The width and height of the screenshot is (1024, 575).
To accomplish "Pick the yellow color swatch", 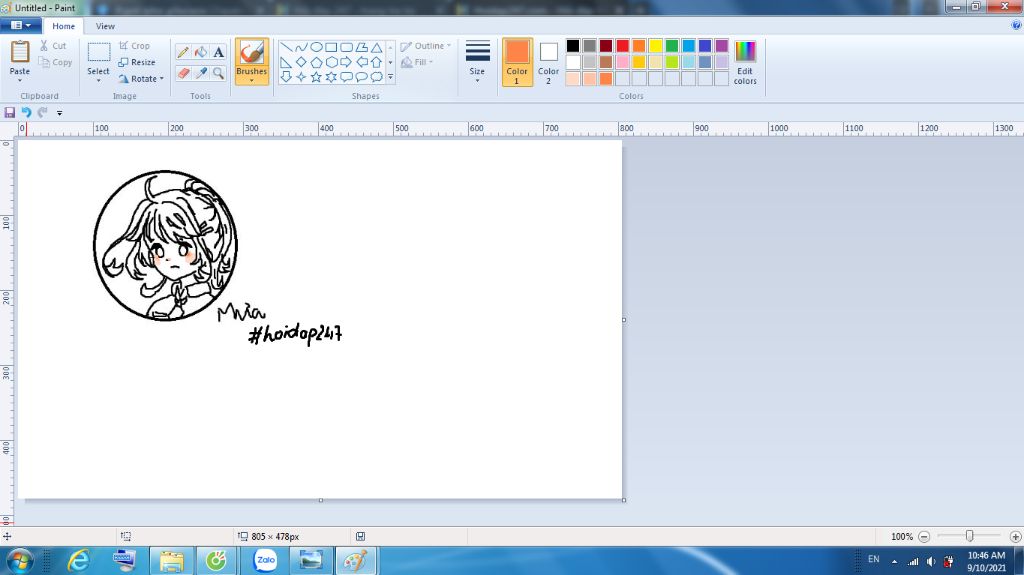I will click(x=656, y=46).
